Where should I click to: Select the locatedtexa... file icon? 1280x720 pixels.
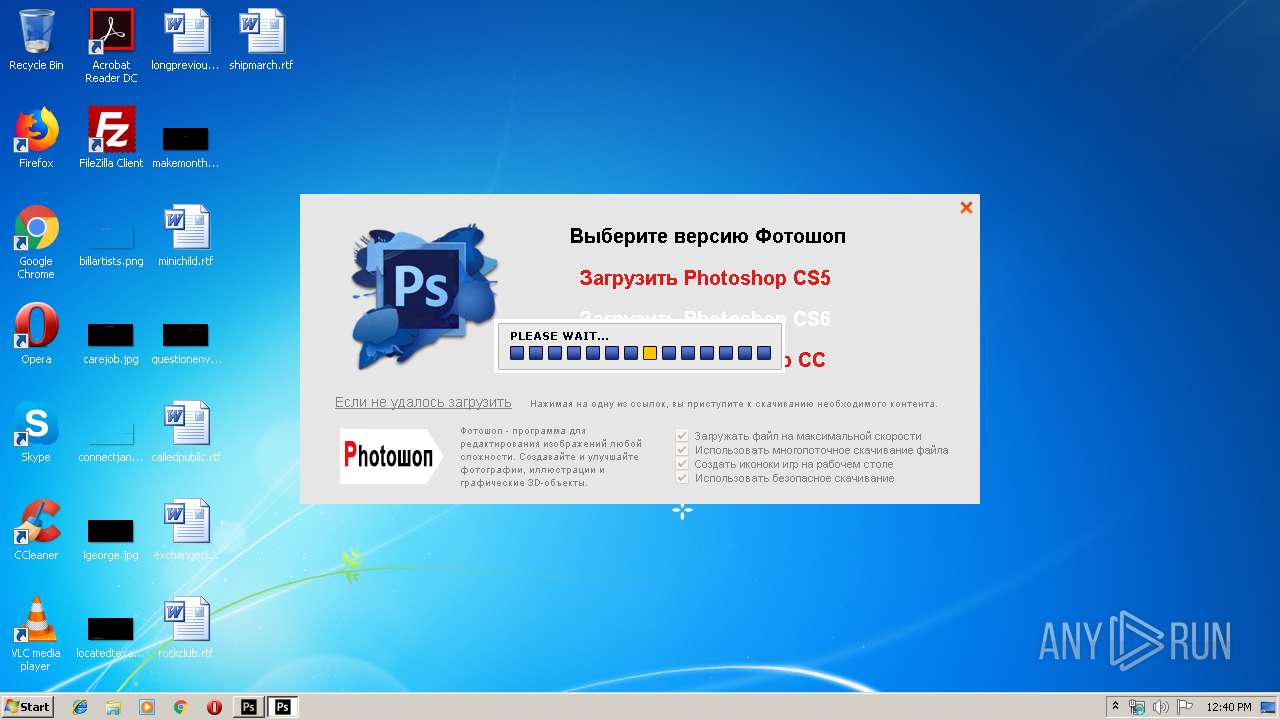pyautogui.click(x=111, y=636)
